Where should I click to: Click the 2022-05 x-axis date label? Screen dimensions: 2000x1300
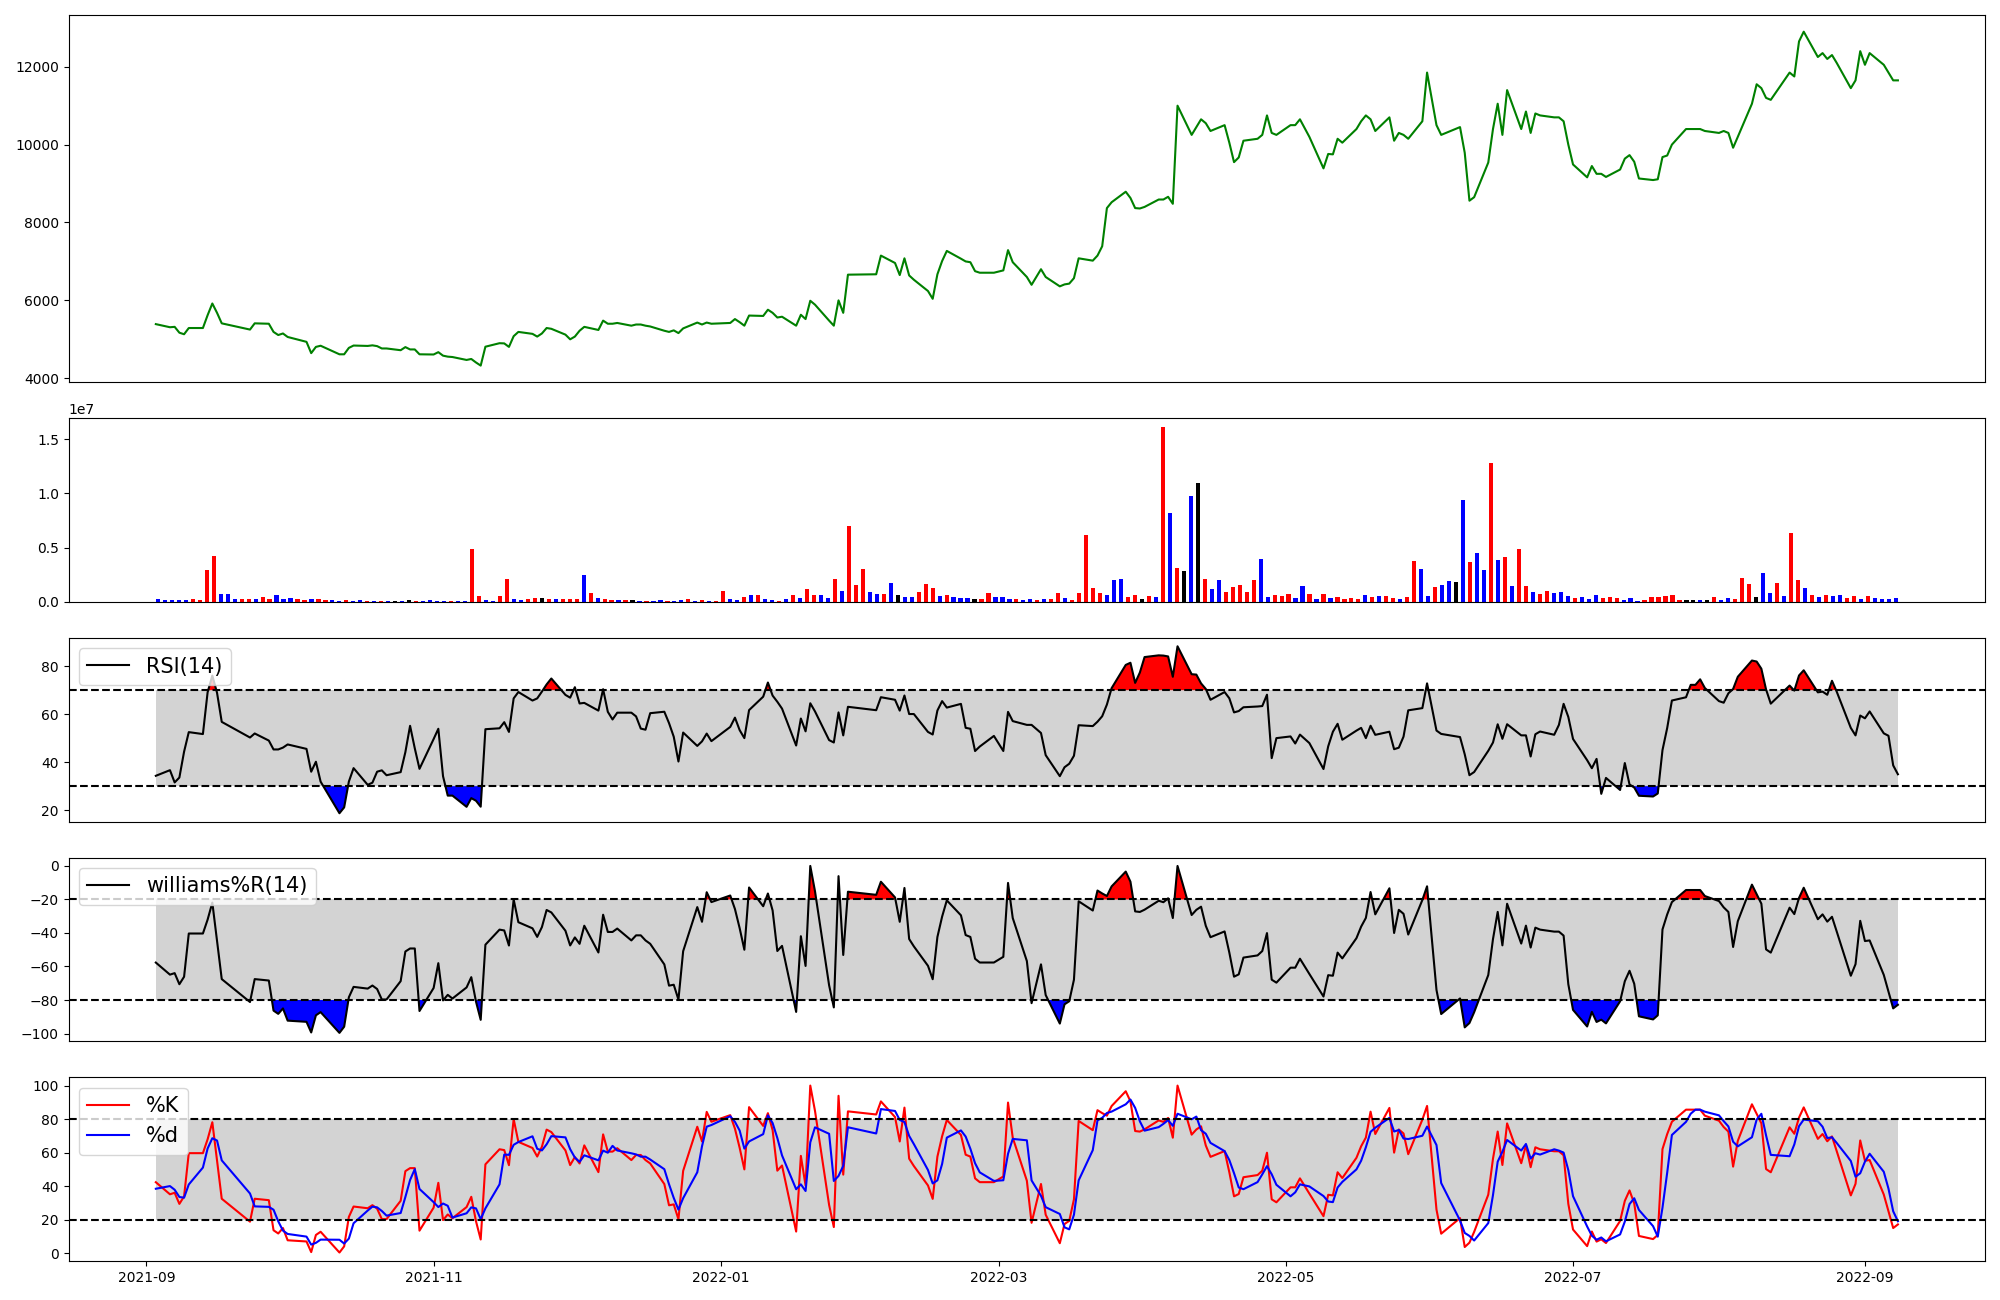point(1285,1277)
